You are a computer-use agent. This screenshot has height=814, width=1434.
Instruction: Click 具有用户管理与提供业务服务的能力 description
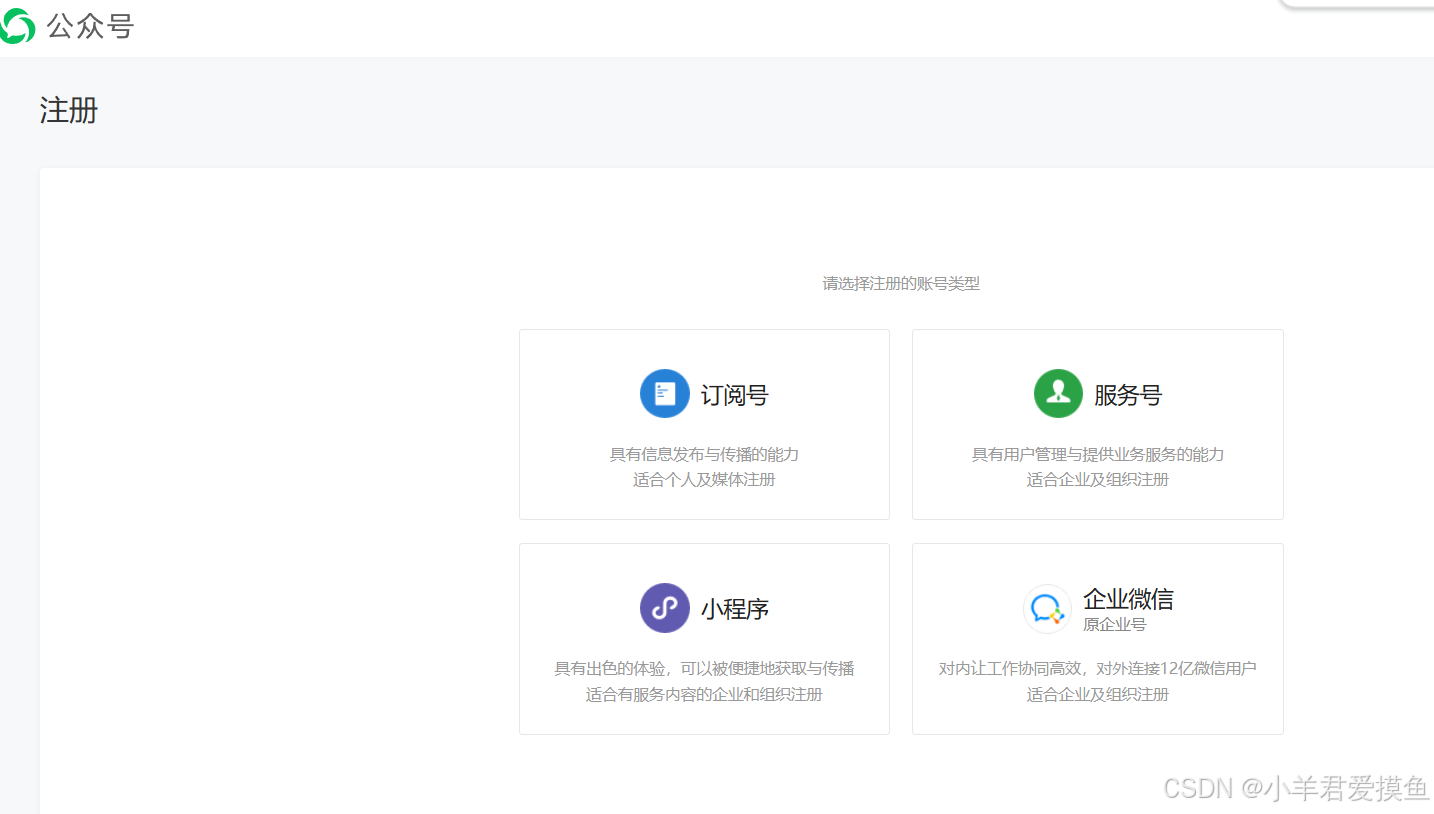(1098, 454)
